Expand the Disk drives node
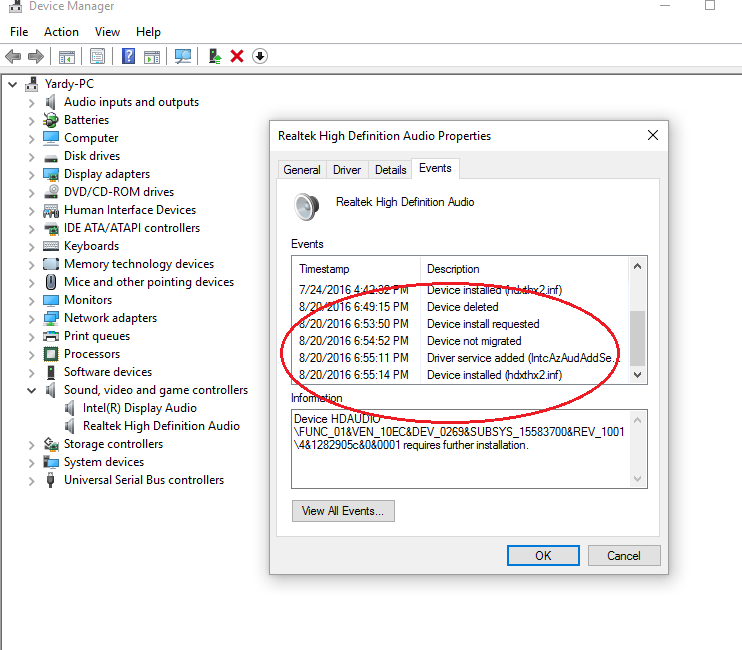The image size is (742, 650). point(32,157)
